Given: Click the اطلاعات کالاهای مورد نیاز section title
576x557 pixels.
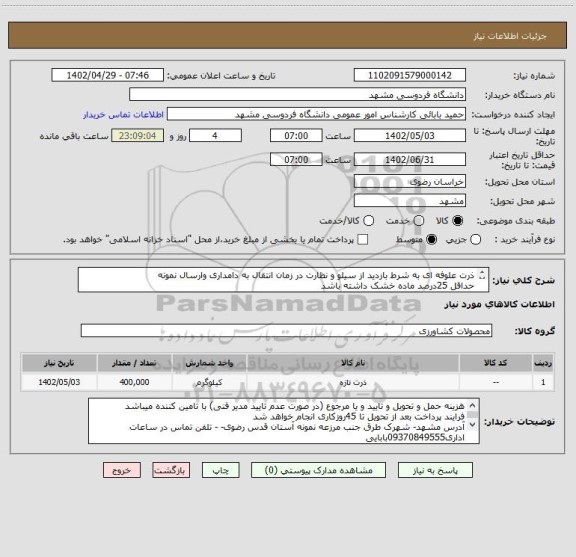Looking at the screenshot, I should click(500, 304).
